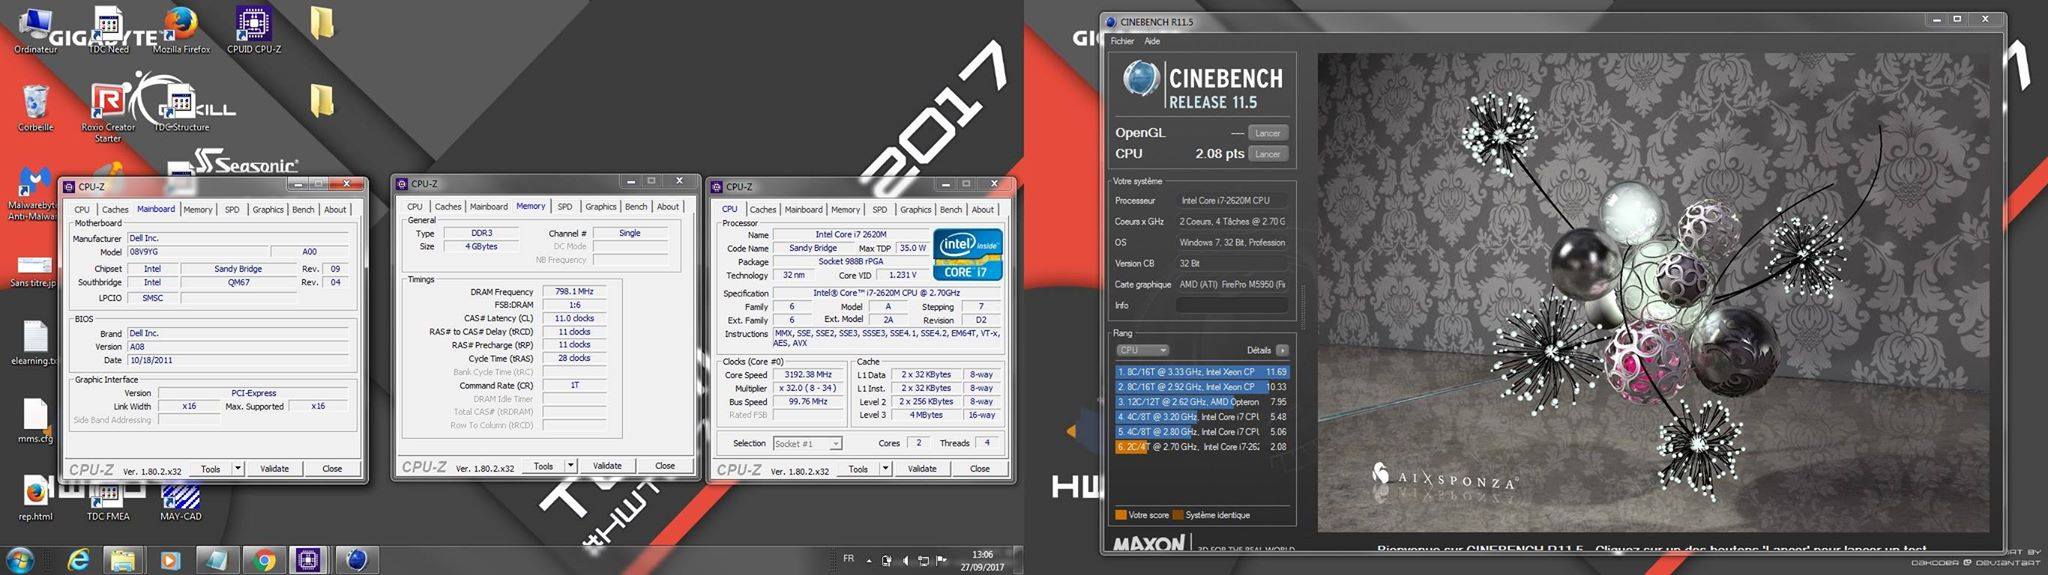This screenshot has width=2048, height=575.
Task: Open the Selection Socket #1 combo box
Action: coord(807,443)
